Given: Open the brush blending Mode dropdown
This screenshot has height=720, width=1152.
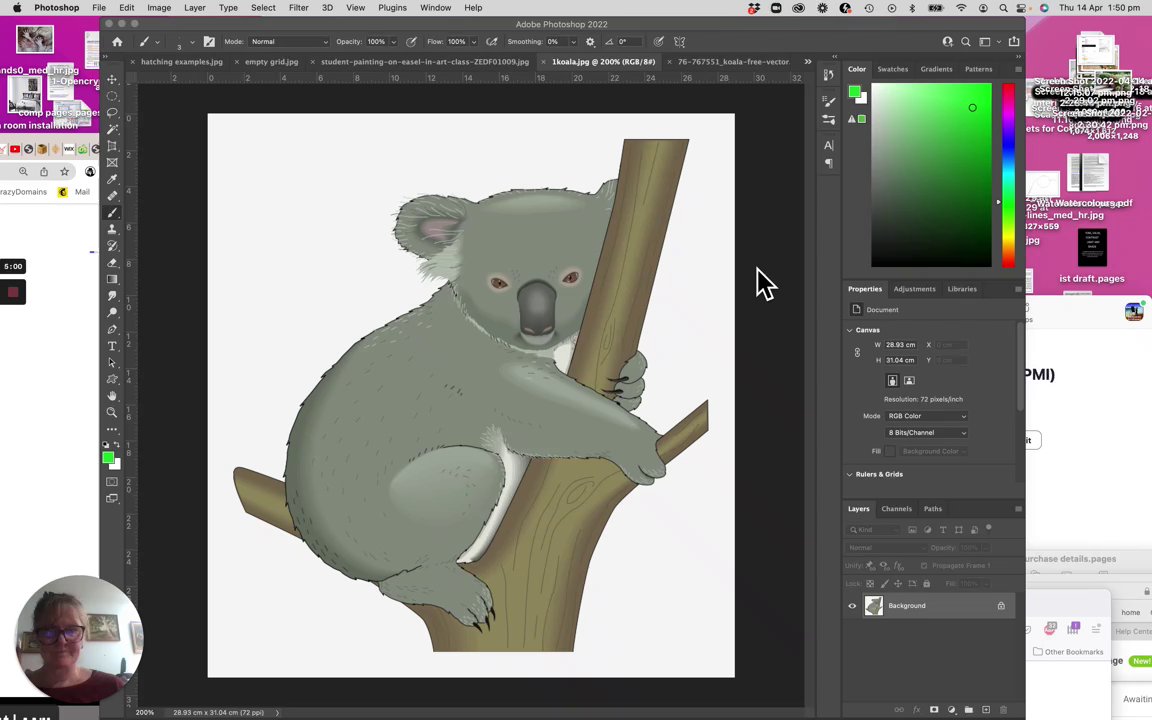Looking at the screenshot, I should [x=290, y=42].
